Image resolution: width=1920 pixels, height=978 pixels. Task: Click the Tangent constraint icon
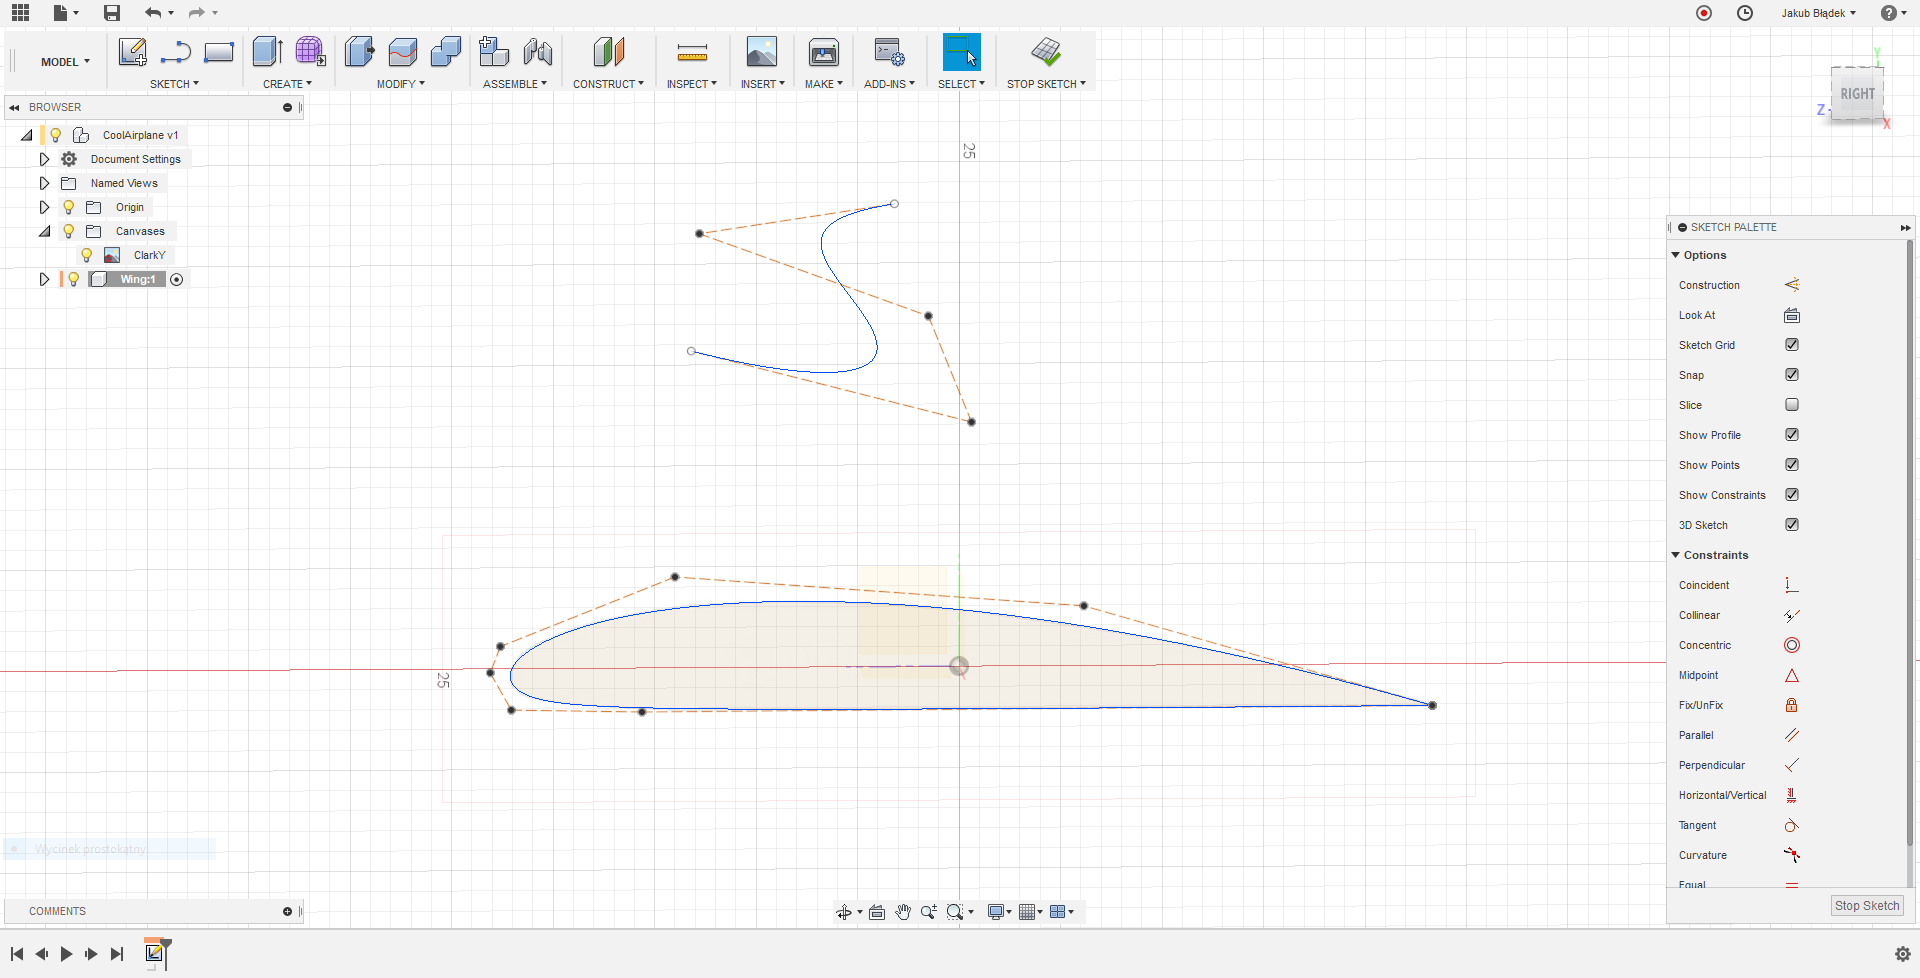(1791, 825)
